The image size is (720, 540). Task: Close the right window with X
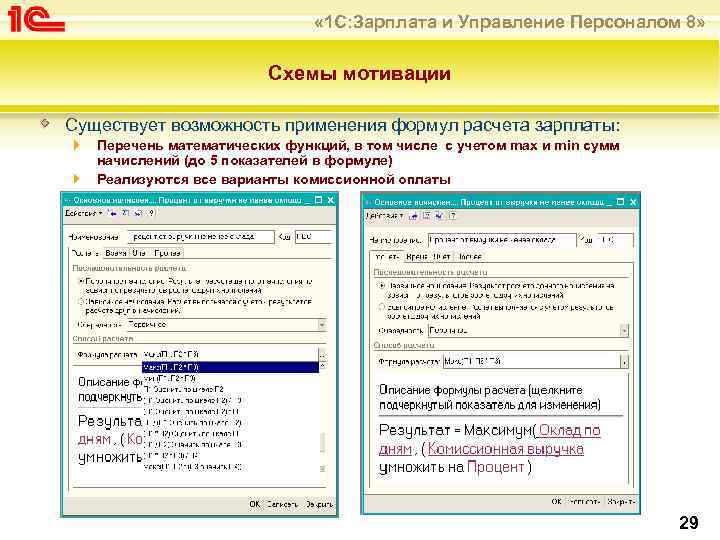(633, 202)
